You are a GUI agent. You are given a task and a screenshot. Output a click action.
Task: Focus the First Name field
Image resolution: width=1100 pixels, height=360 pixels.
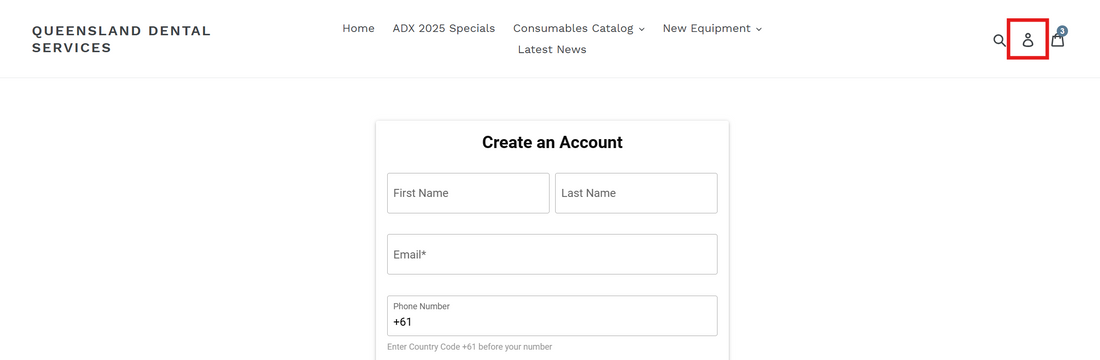[468, 193]
